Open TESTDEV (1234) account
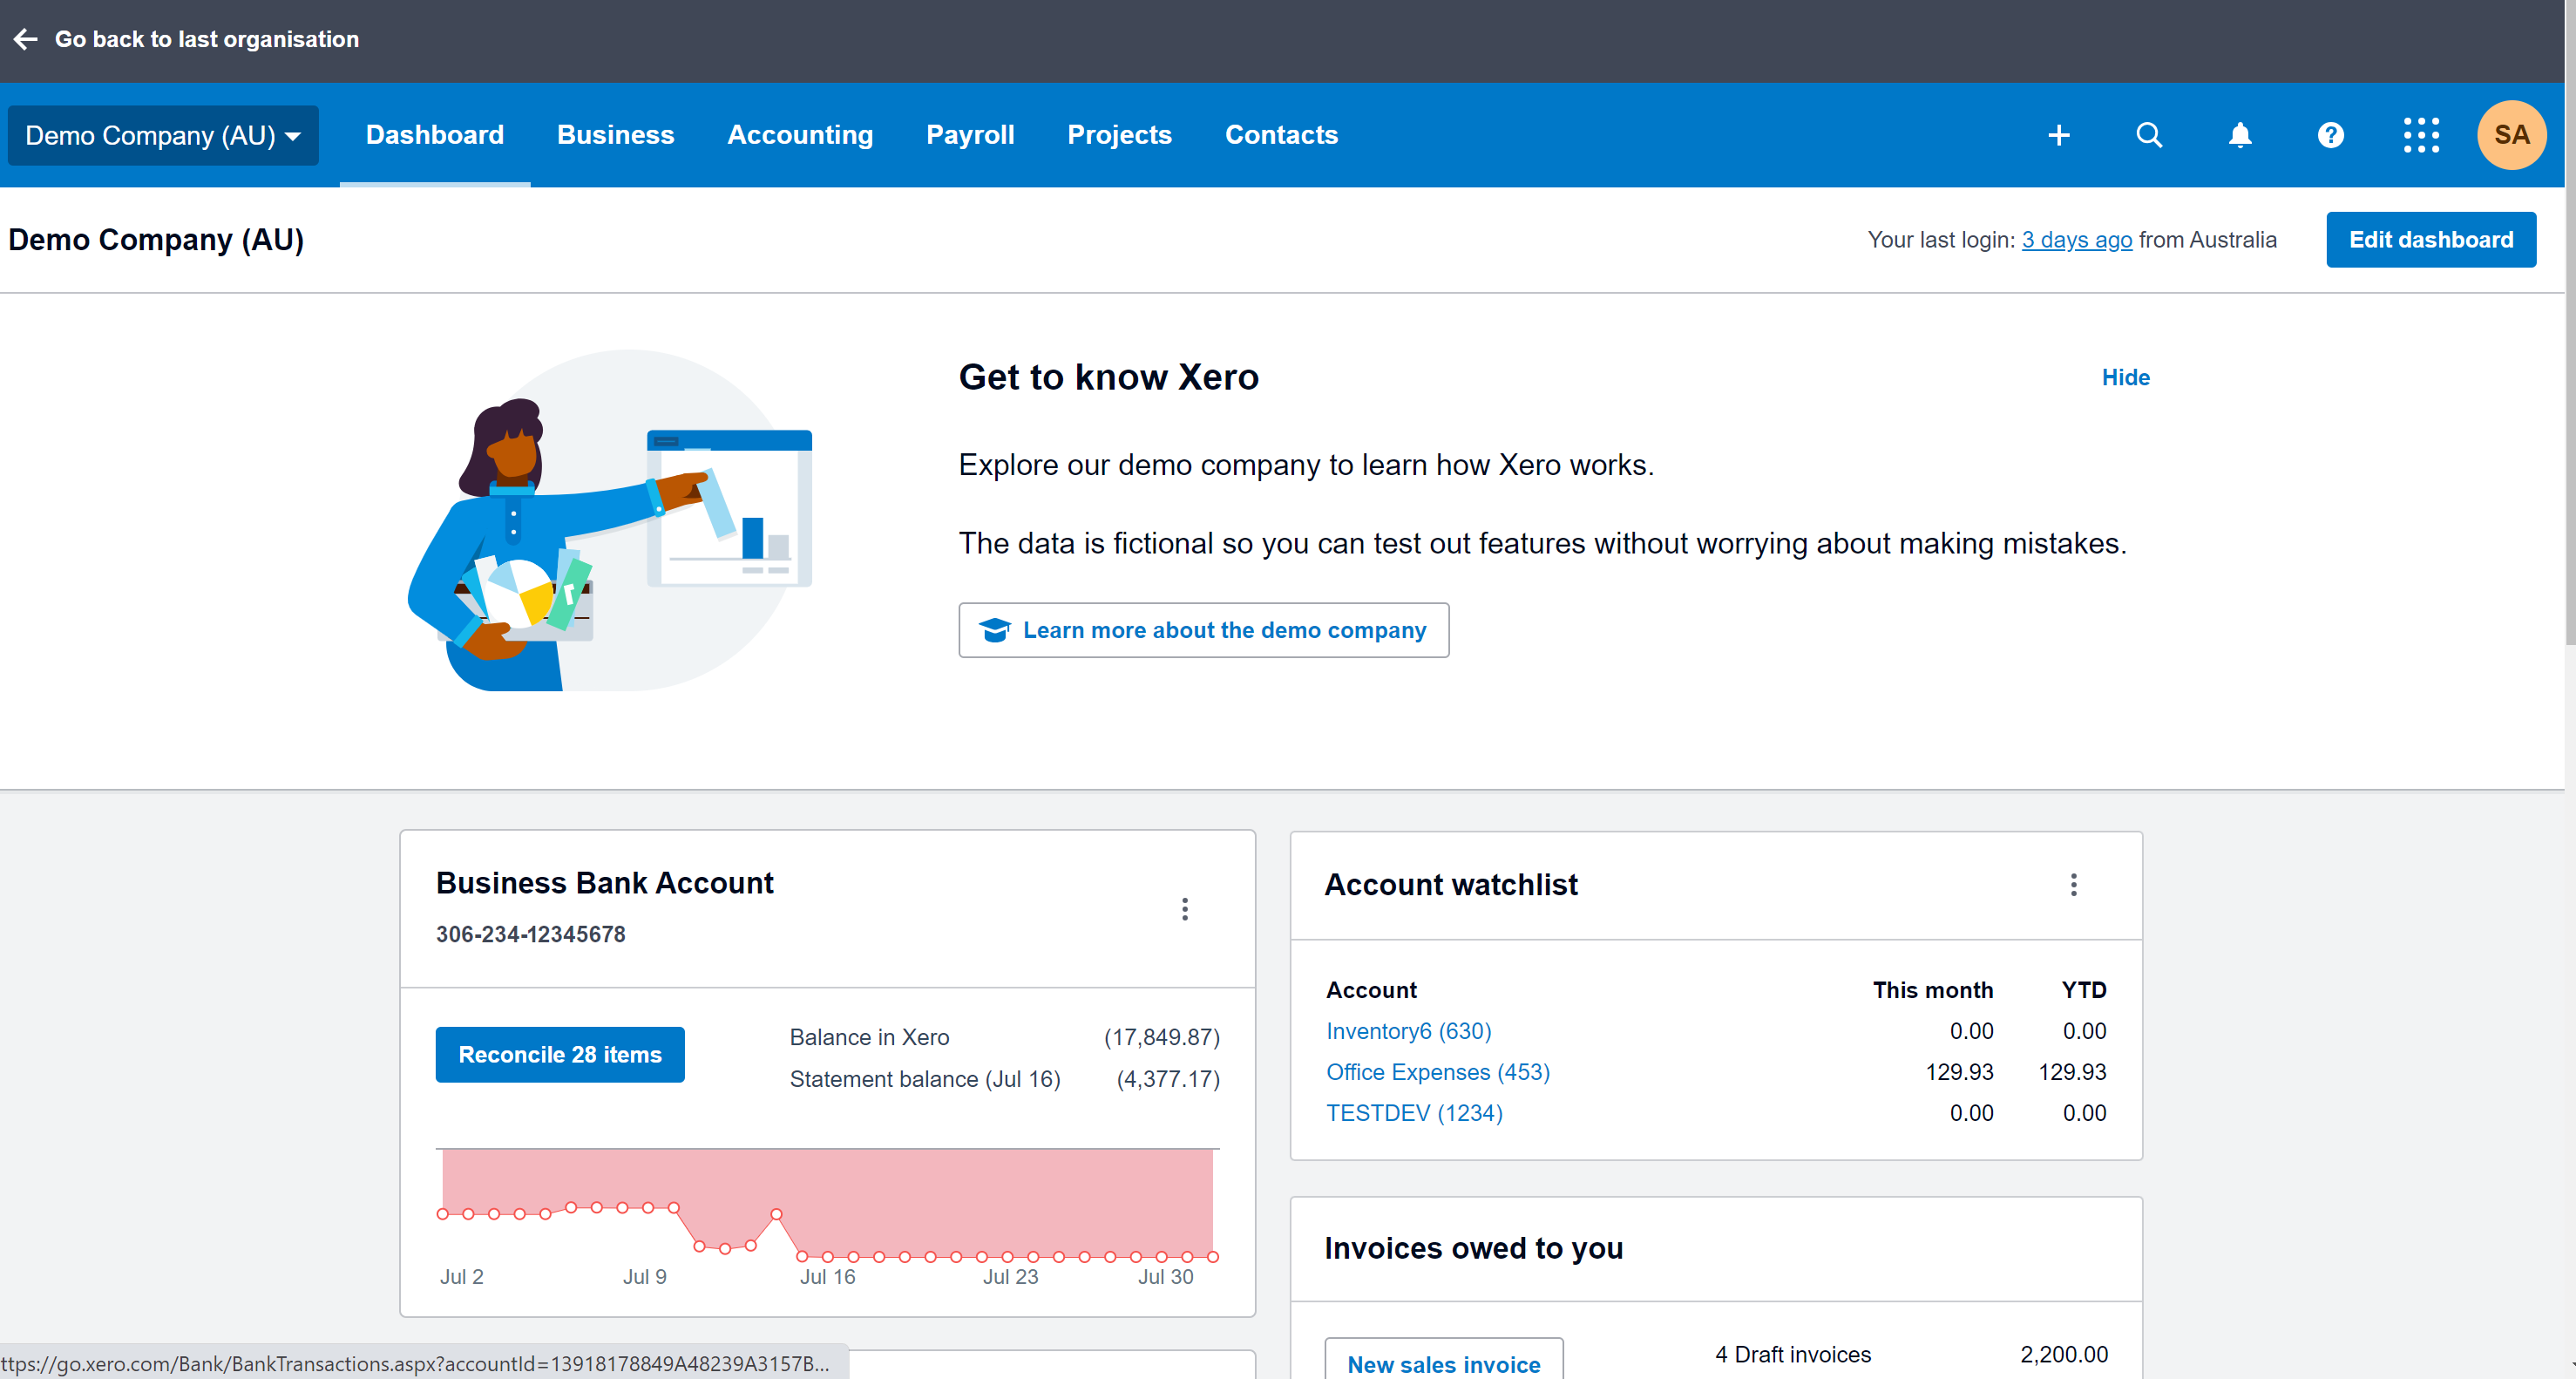2576x1379 pixels. (x=1414, y=1113)
